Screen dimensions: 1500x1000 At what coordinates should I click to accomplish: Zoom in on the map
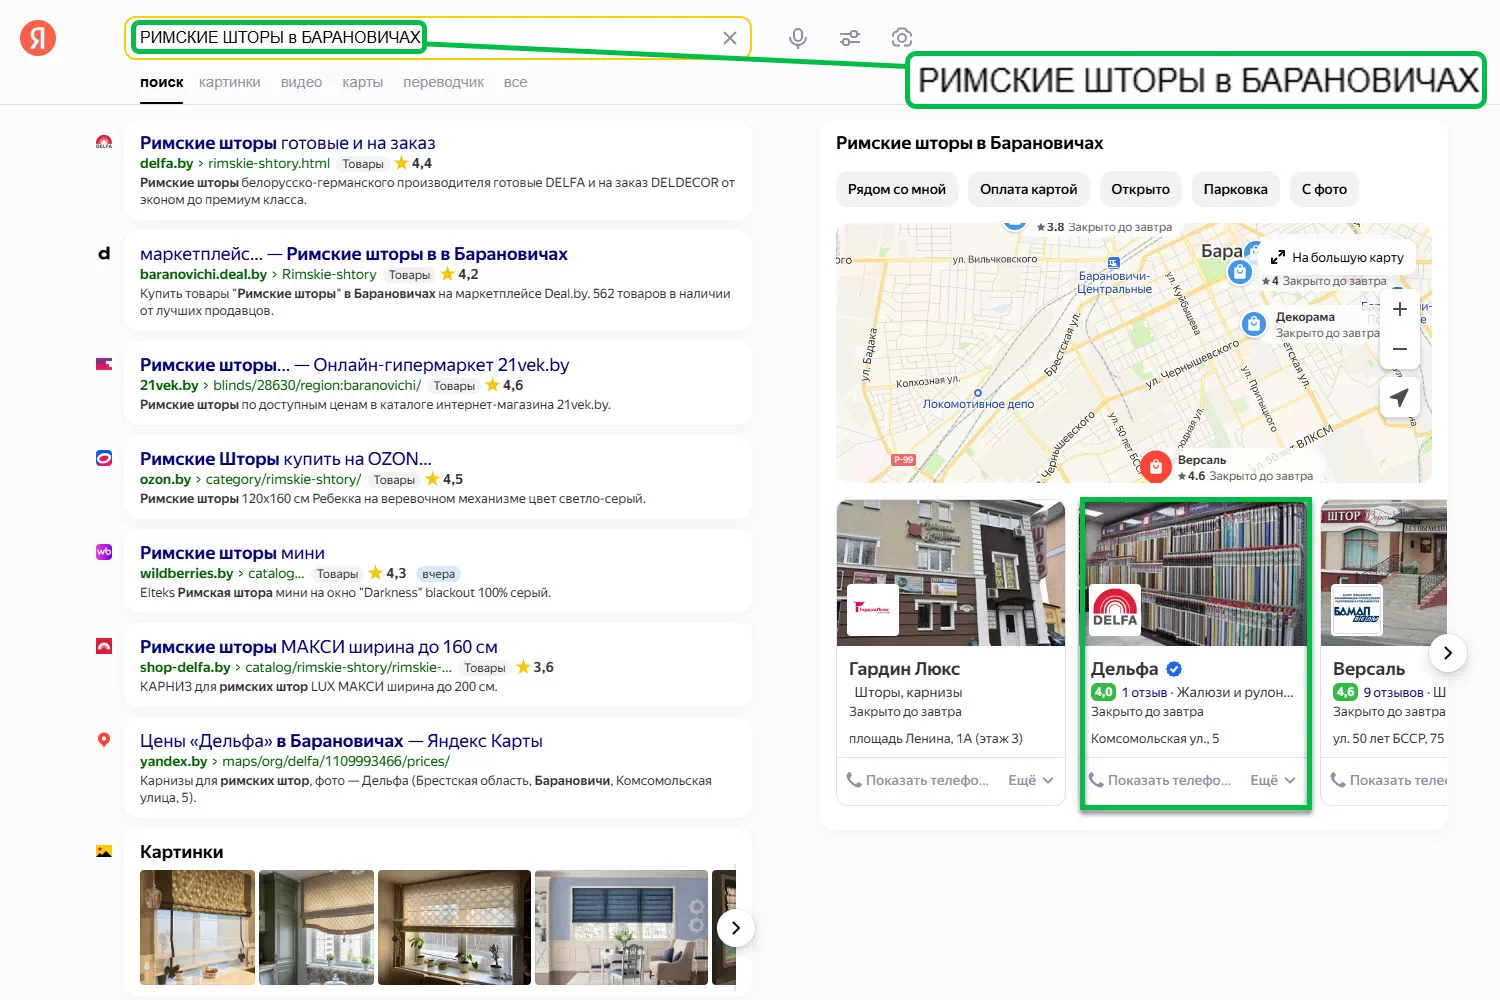click(1400, 309)
